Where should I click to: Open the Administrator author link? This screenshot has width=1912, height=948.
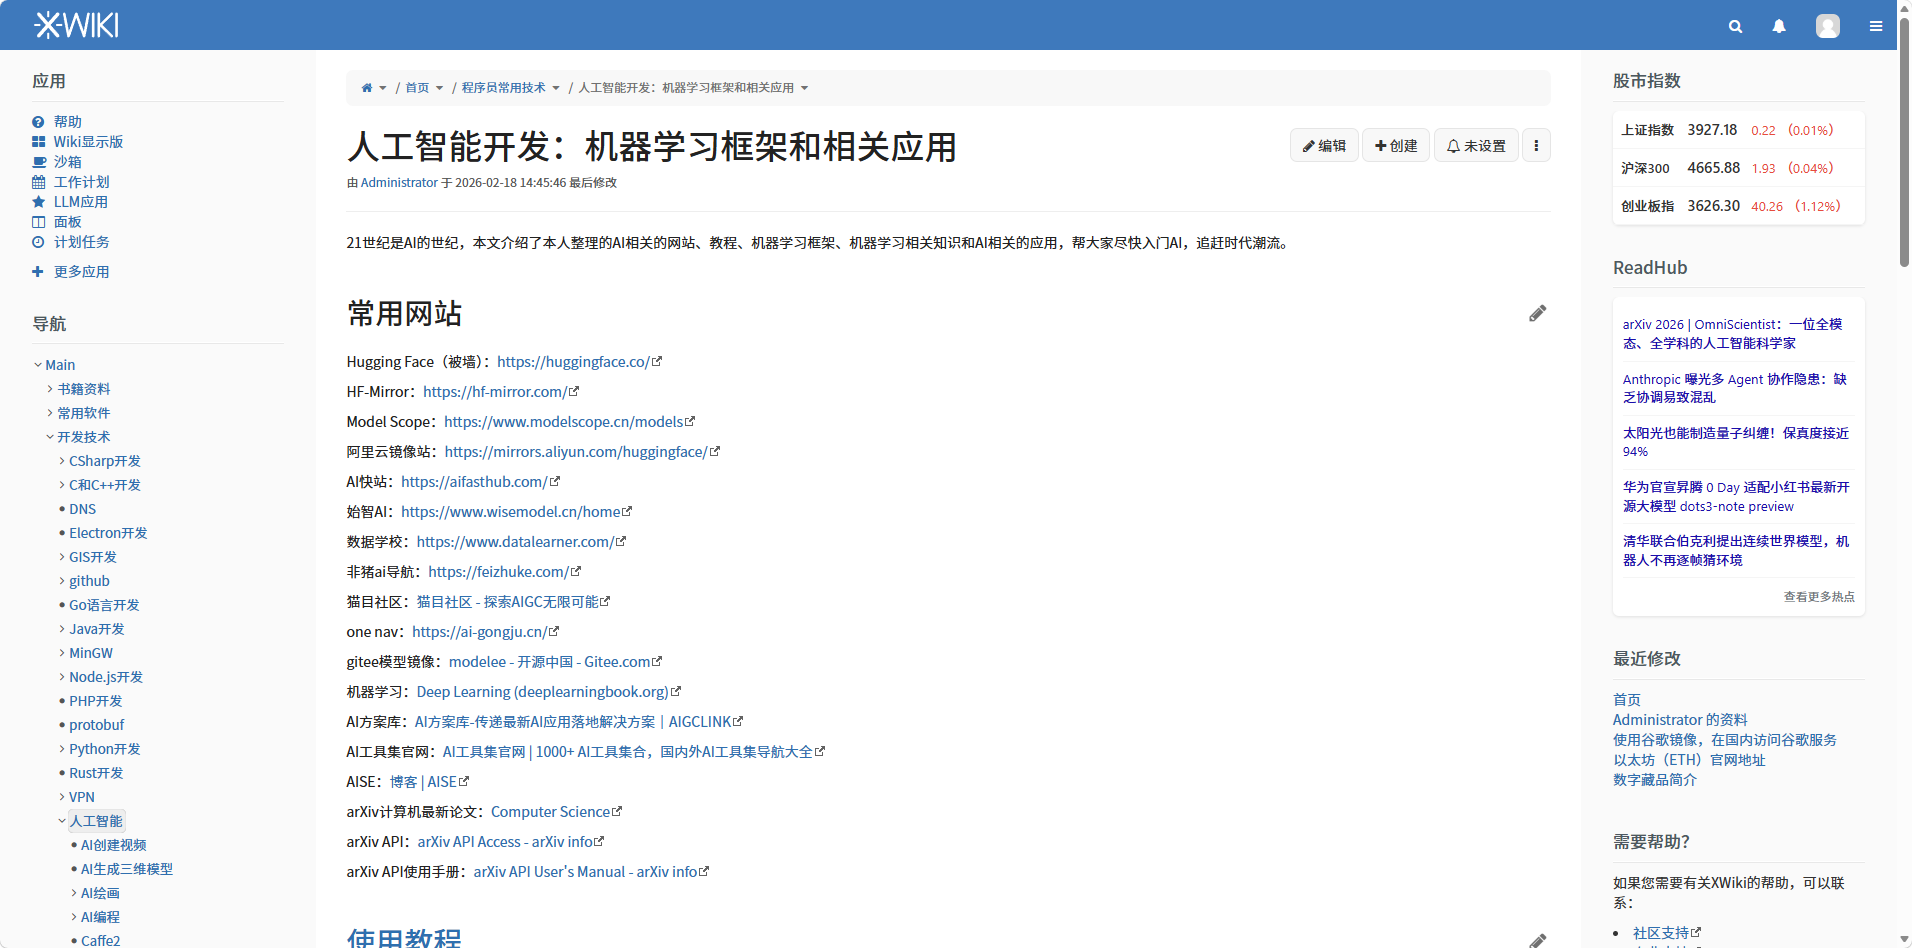(x=399, y=183)
